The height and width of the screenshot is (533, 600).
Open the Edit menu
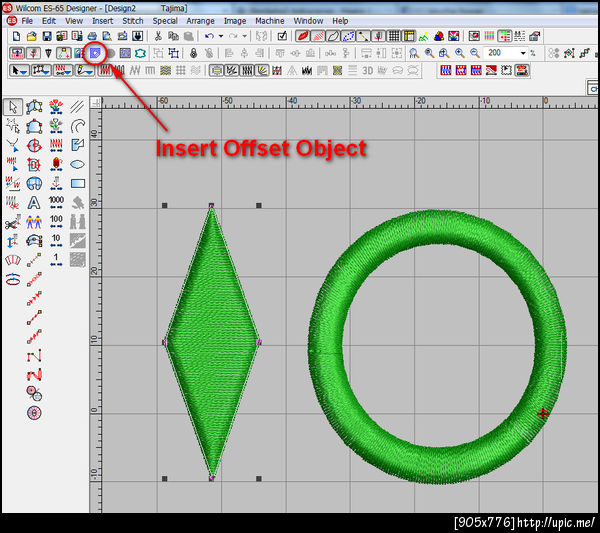[49, 21]
